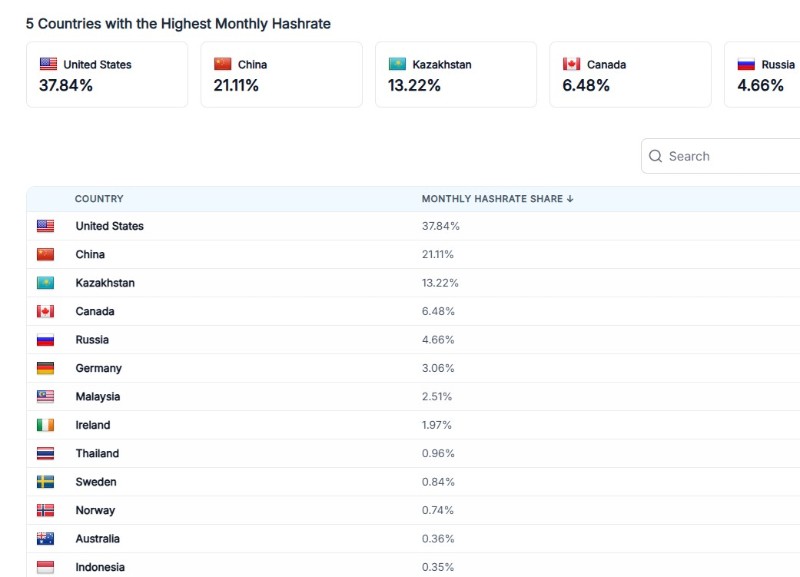Click the 21.11% cell in the China table row
The height and width of the screenshot is (577, 800).
pos(438,254)
